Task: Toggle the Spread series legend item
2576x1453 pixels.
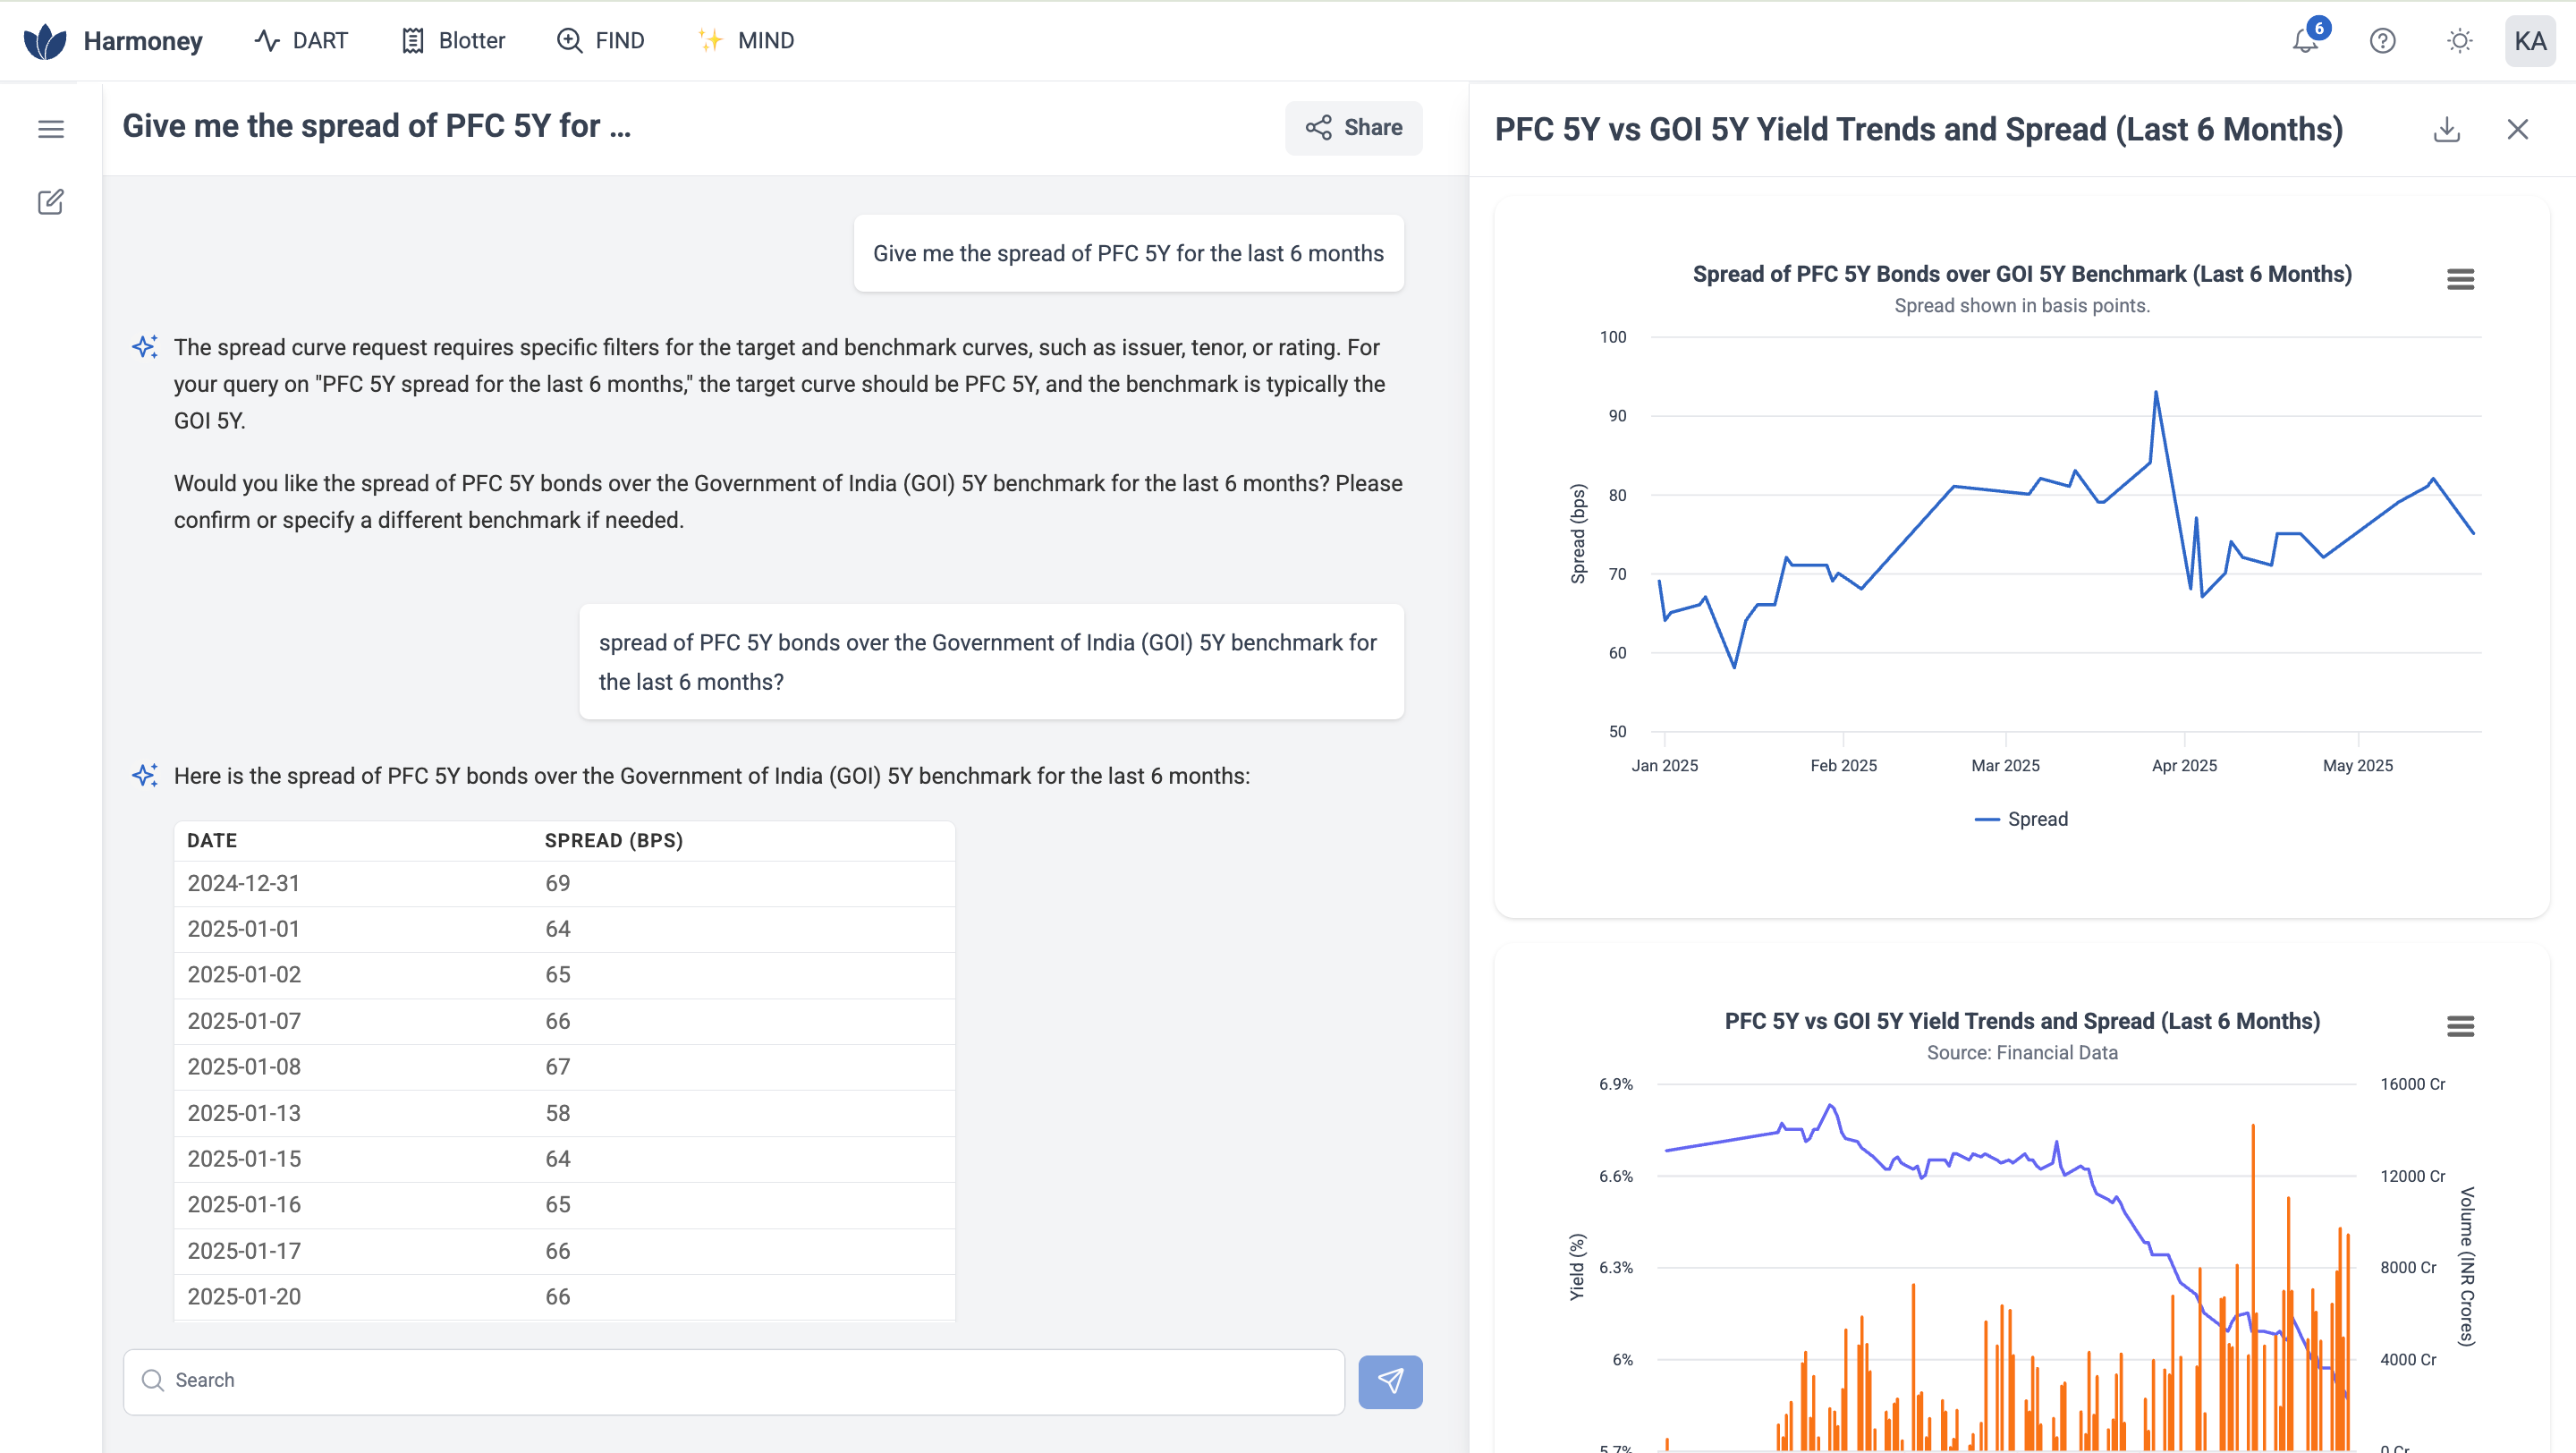Action: [x=2021, y=819]
